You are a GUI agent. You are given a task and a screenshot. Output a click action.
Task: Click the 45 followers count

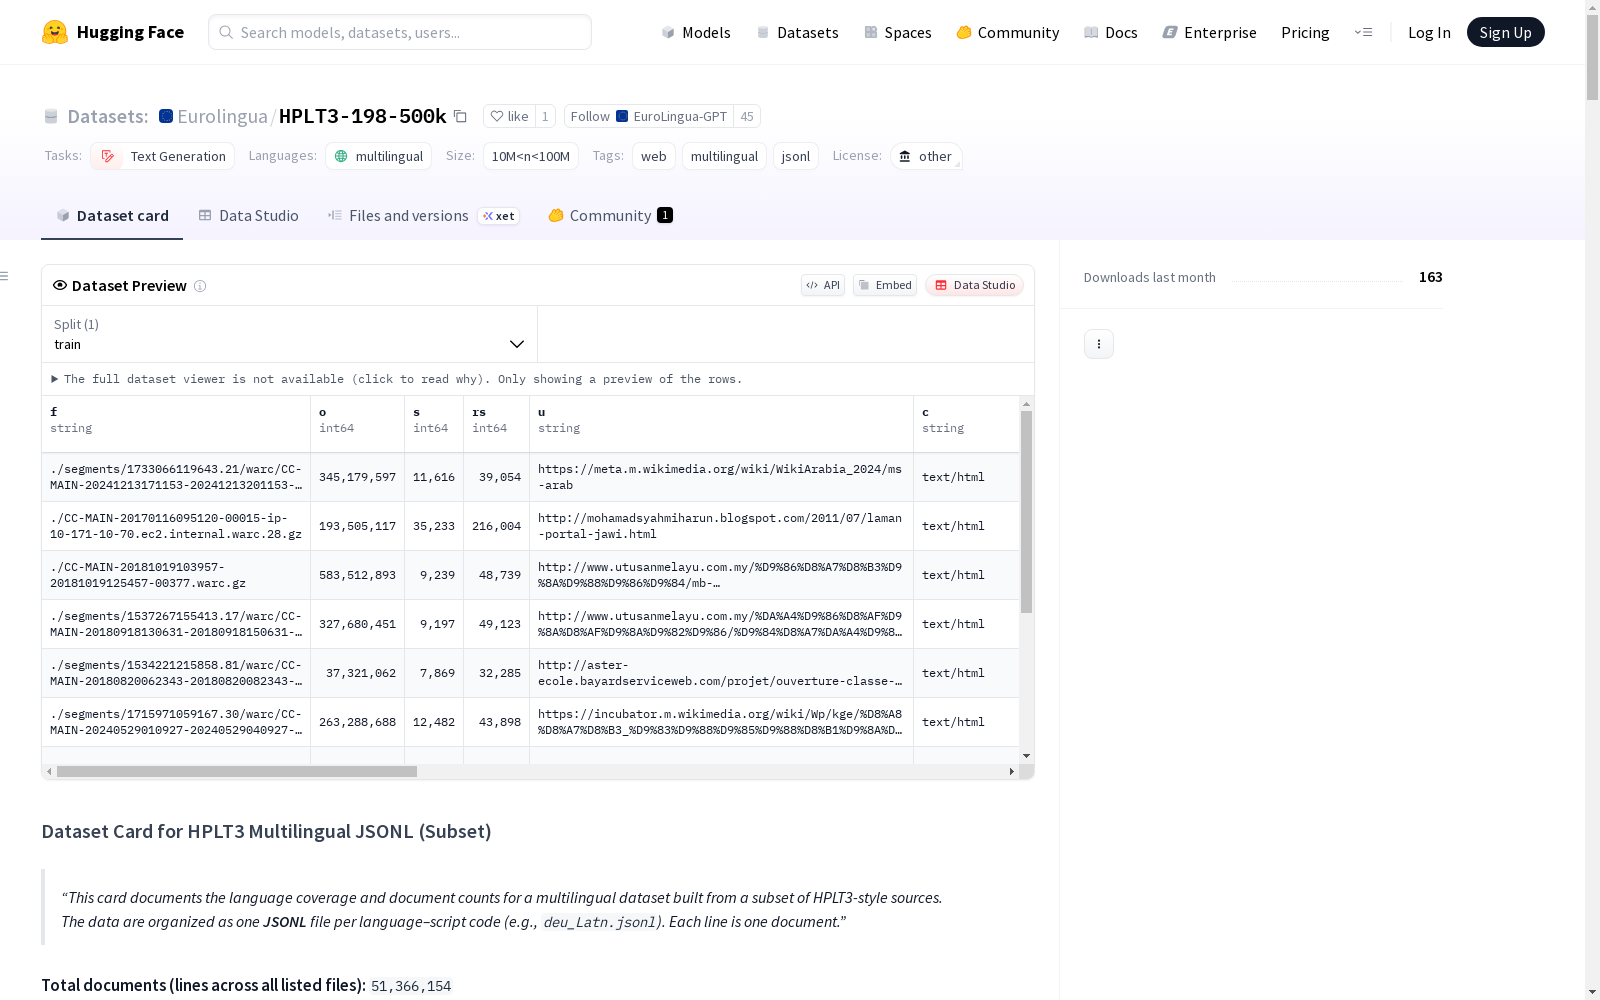[x=747, y=116]
